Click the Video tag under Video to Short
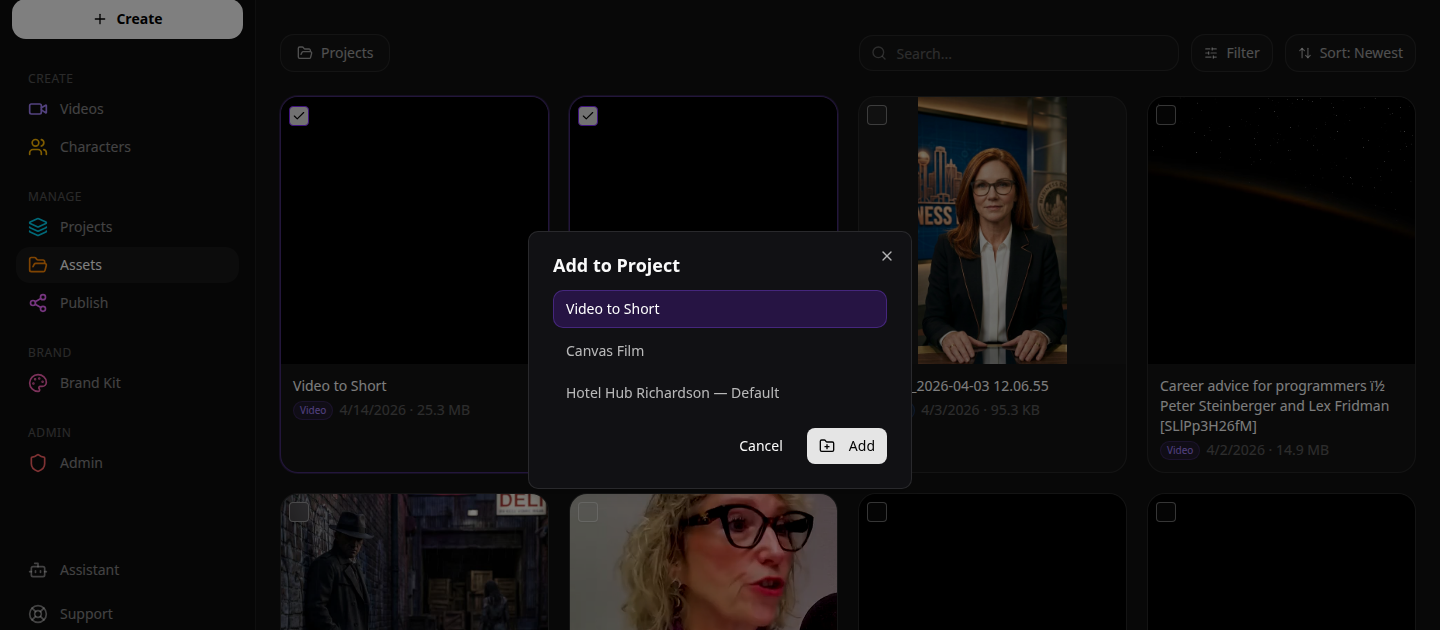This screenshot has width=1440, height=630. (x=313, y=410)
